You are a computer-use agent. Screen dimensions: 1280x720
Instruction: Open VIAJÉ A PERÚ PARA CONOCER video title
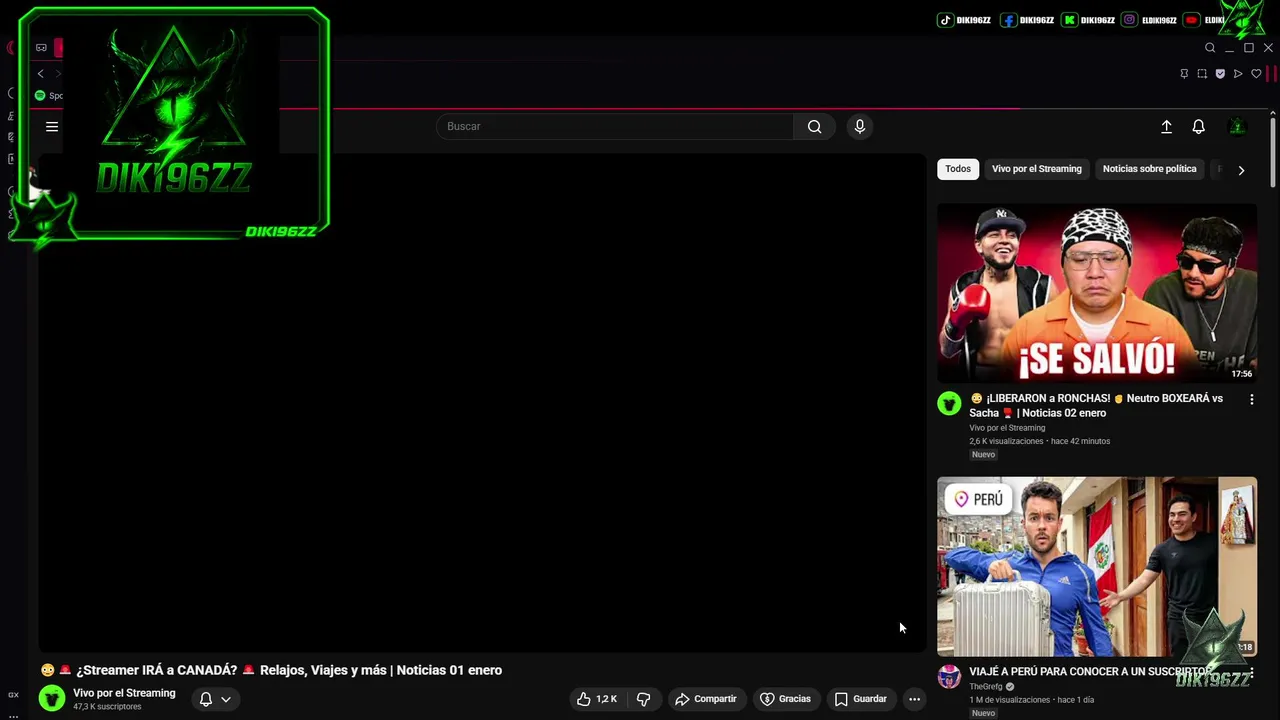[x=1090, y=672]
